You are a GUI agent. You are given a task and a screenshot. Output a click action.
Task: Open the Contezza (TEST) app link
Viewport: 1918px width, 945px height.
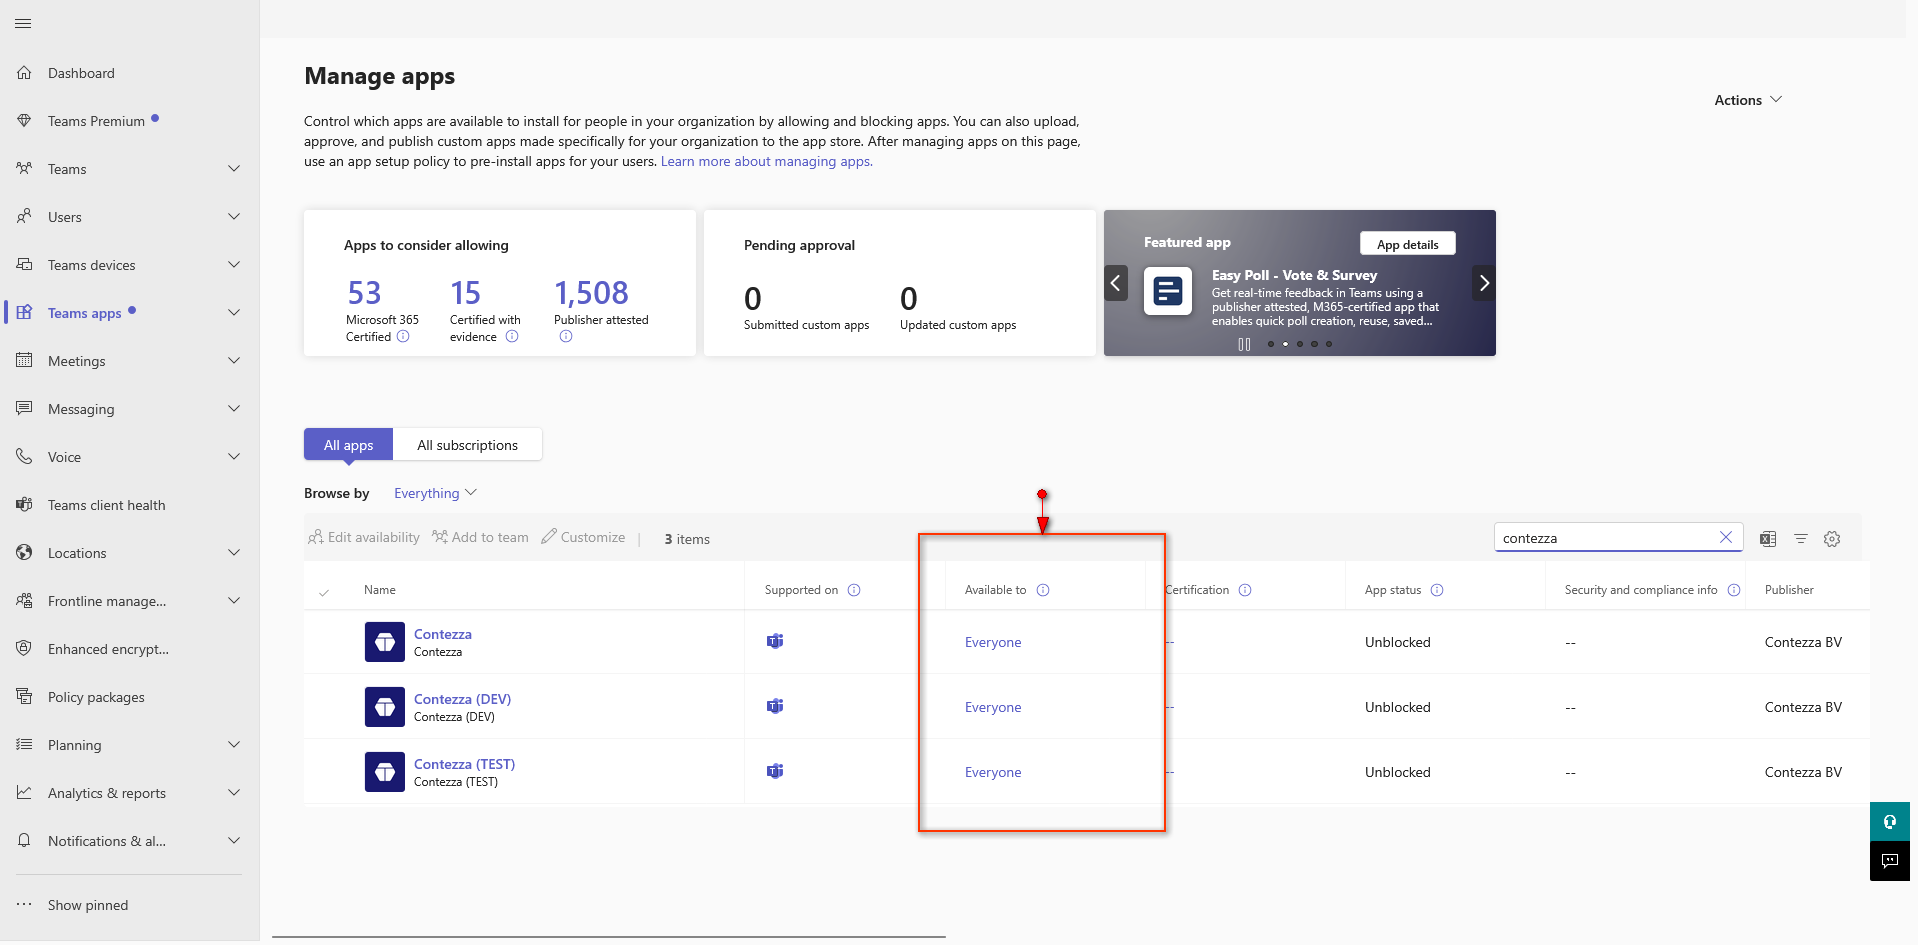pyautogui.click(x=464, y=764)
